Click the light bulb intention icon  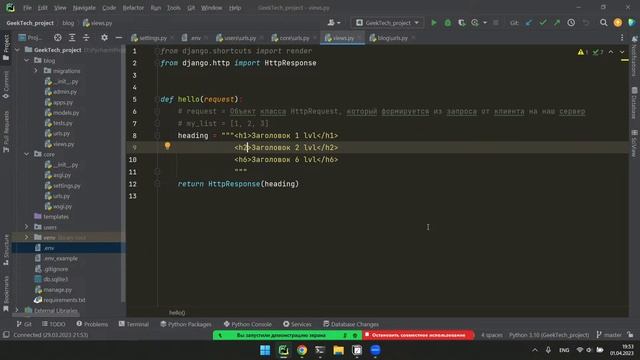click(167, 146)
